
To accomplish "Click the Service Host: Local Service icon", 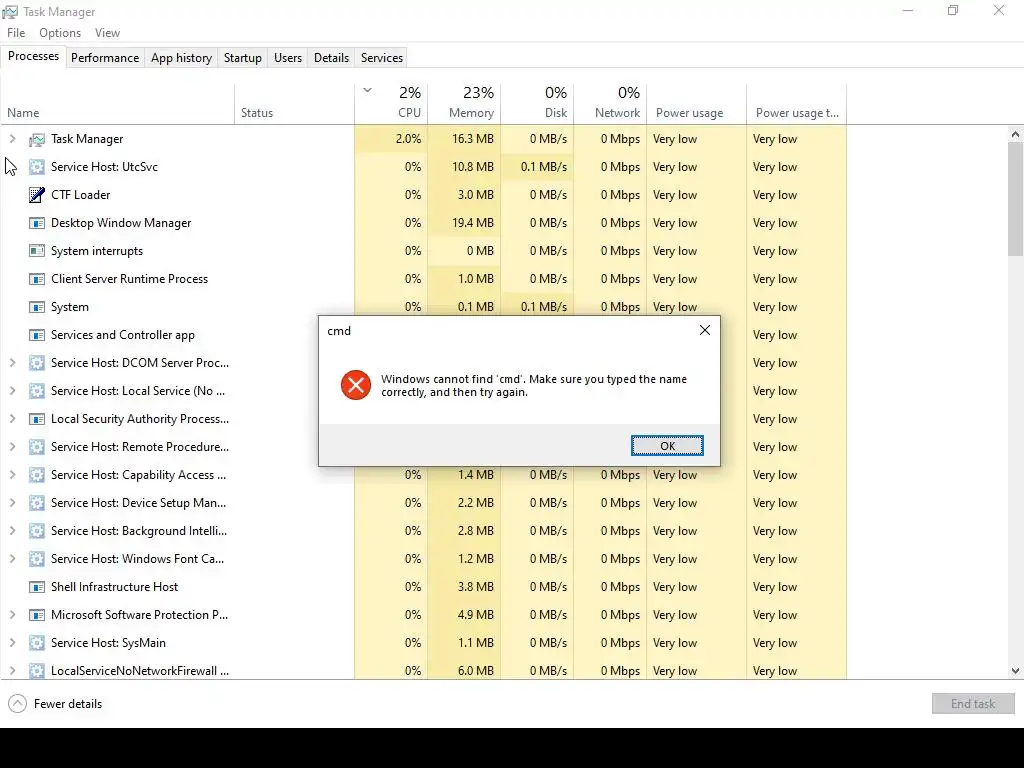I will (37, 391).
